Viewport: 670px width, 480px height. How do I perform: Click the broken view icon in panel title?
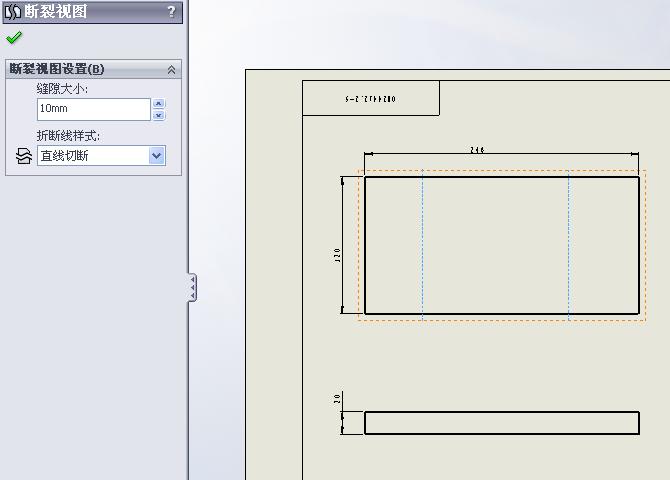pyautogui.click(x=12, y=12)
